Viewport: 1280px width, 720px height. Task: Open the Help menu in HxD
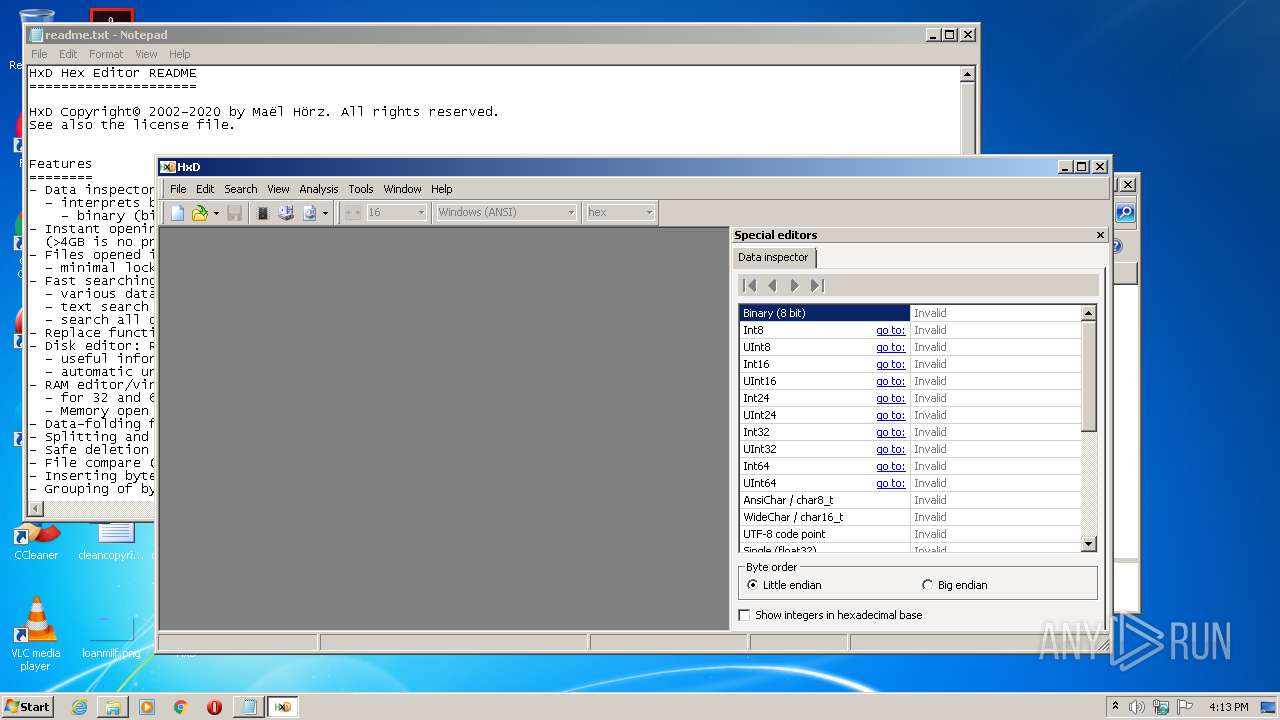[x=442, y=189]
